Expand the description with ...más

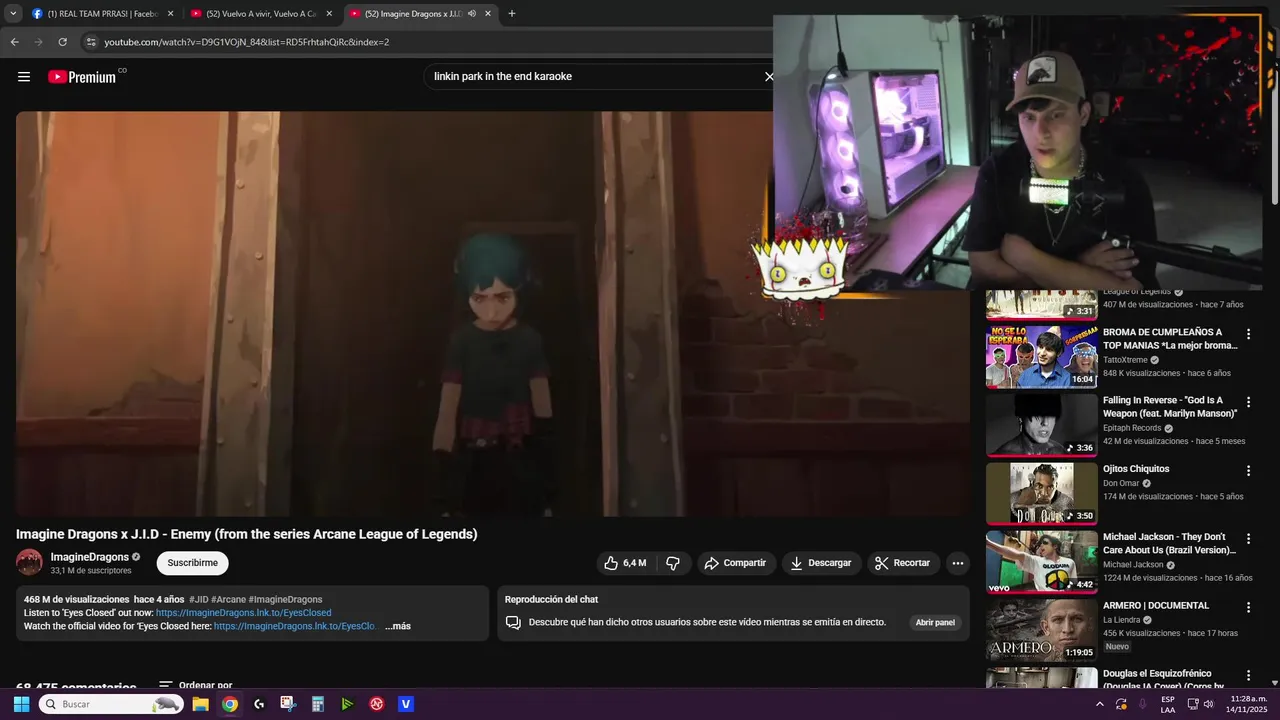[x=397, y=626]
